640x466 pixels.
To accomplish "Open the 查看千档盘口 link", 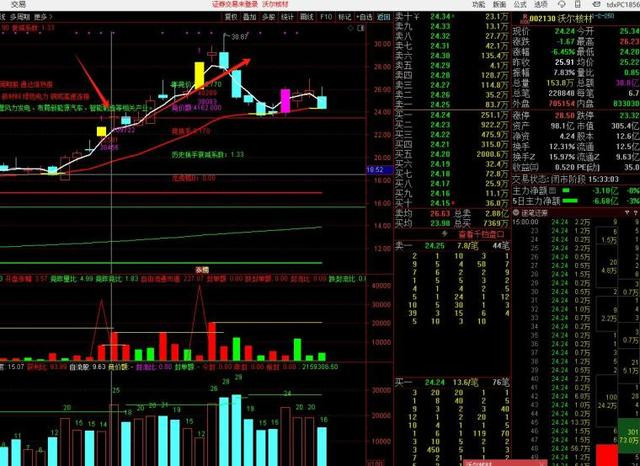I will 481,234.
